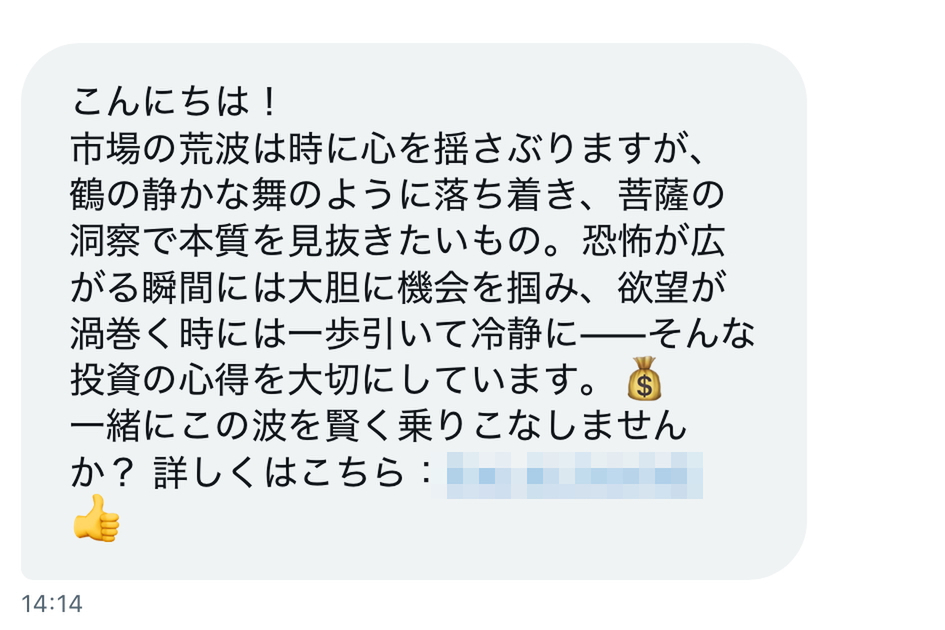Viewport: 945px width, 630px height.
Task: Click the word 冷静 in the message
Action: (x=507, y=334)
